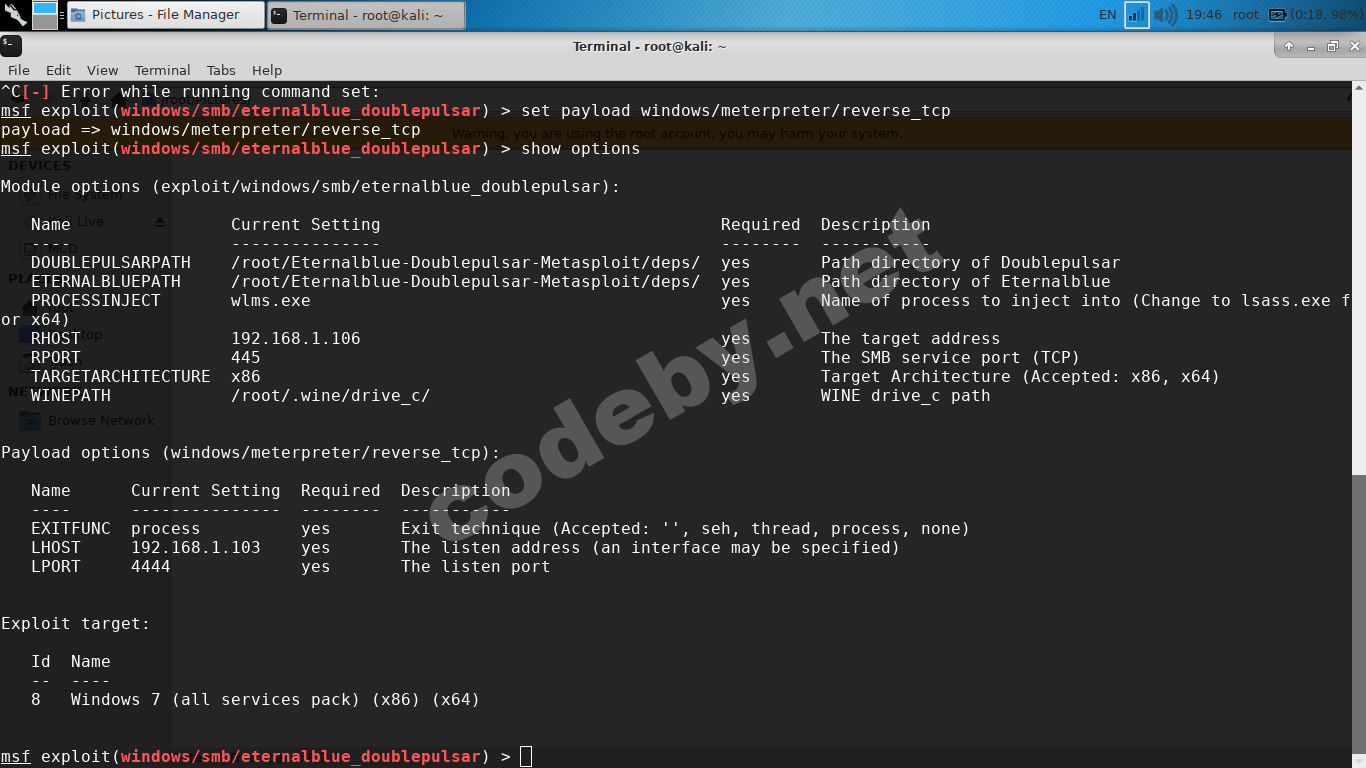Minimize the Terminal window
The height and width of the screenshot is (768, 1366).
pos(1311,46)
